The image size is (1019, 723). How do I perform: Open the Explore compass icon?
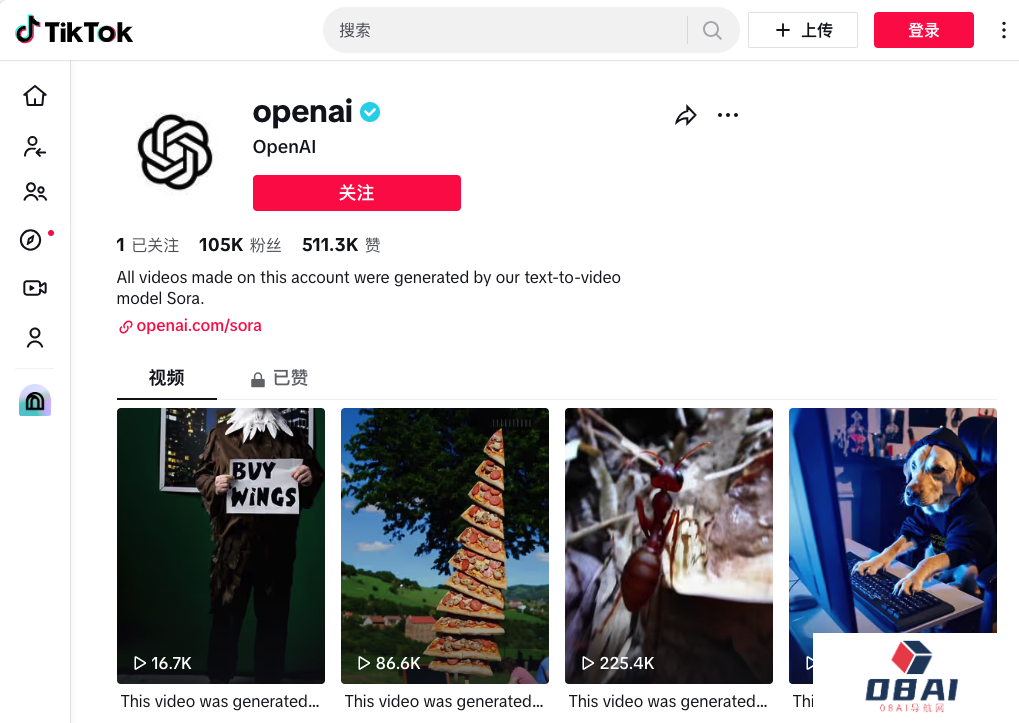[31, 240]
